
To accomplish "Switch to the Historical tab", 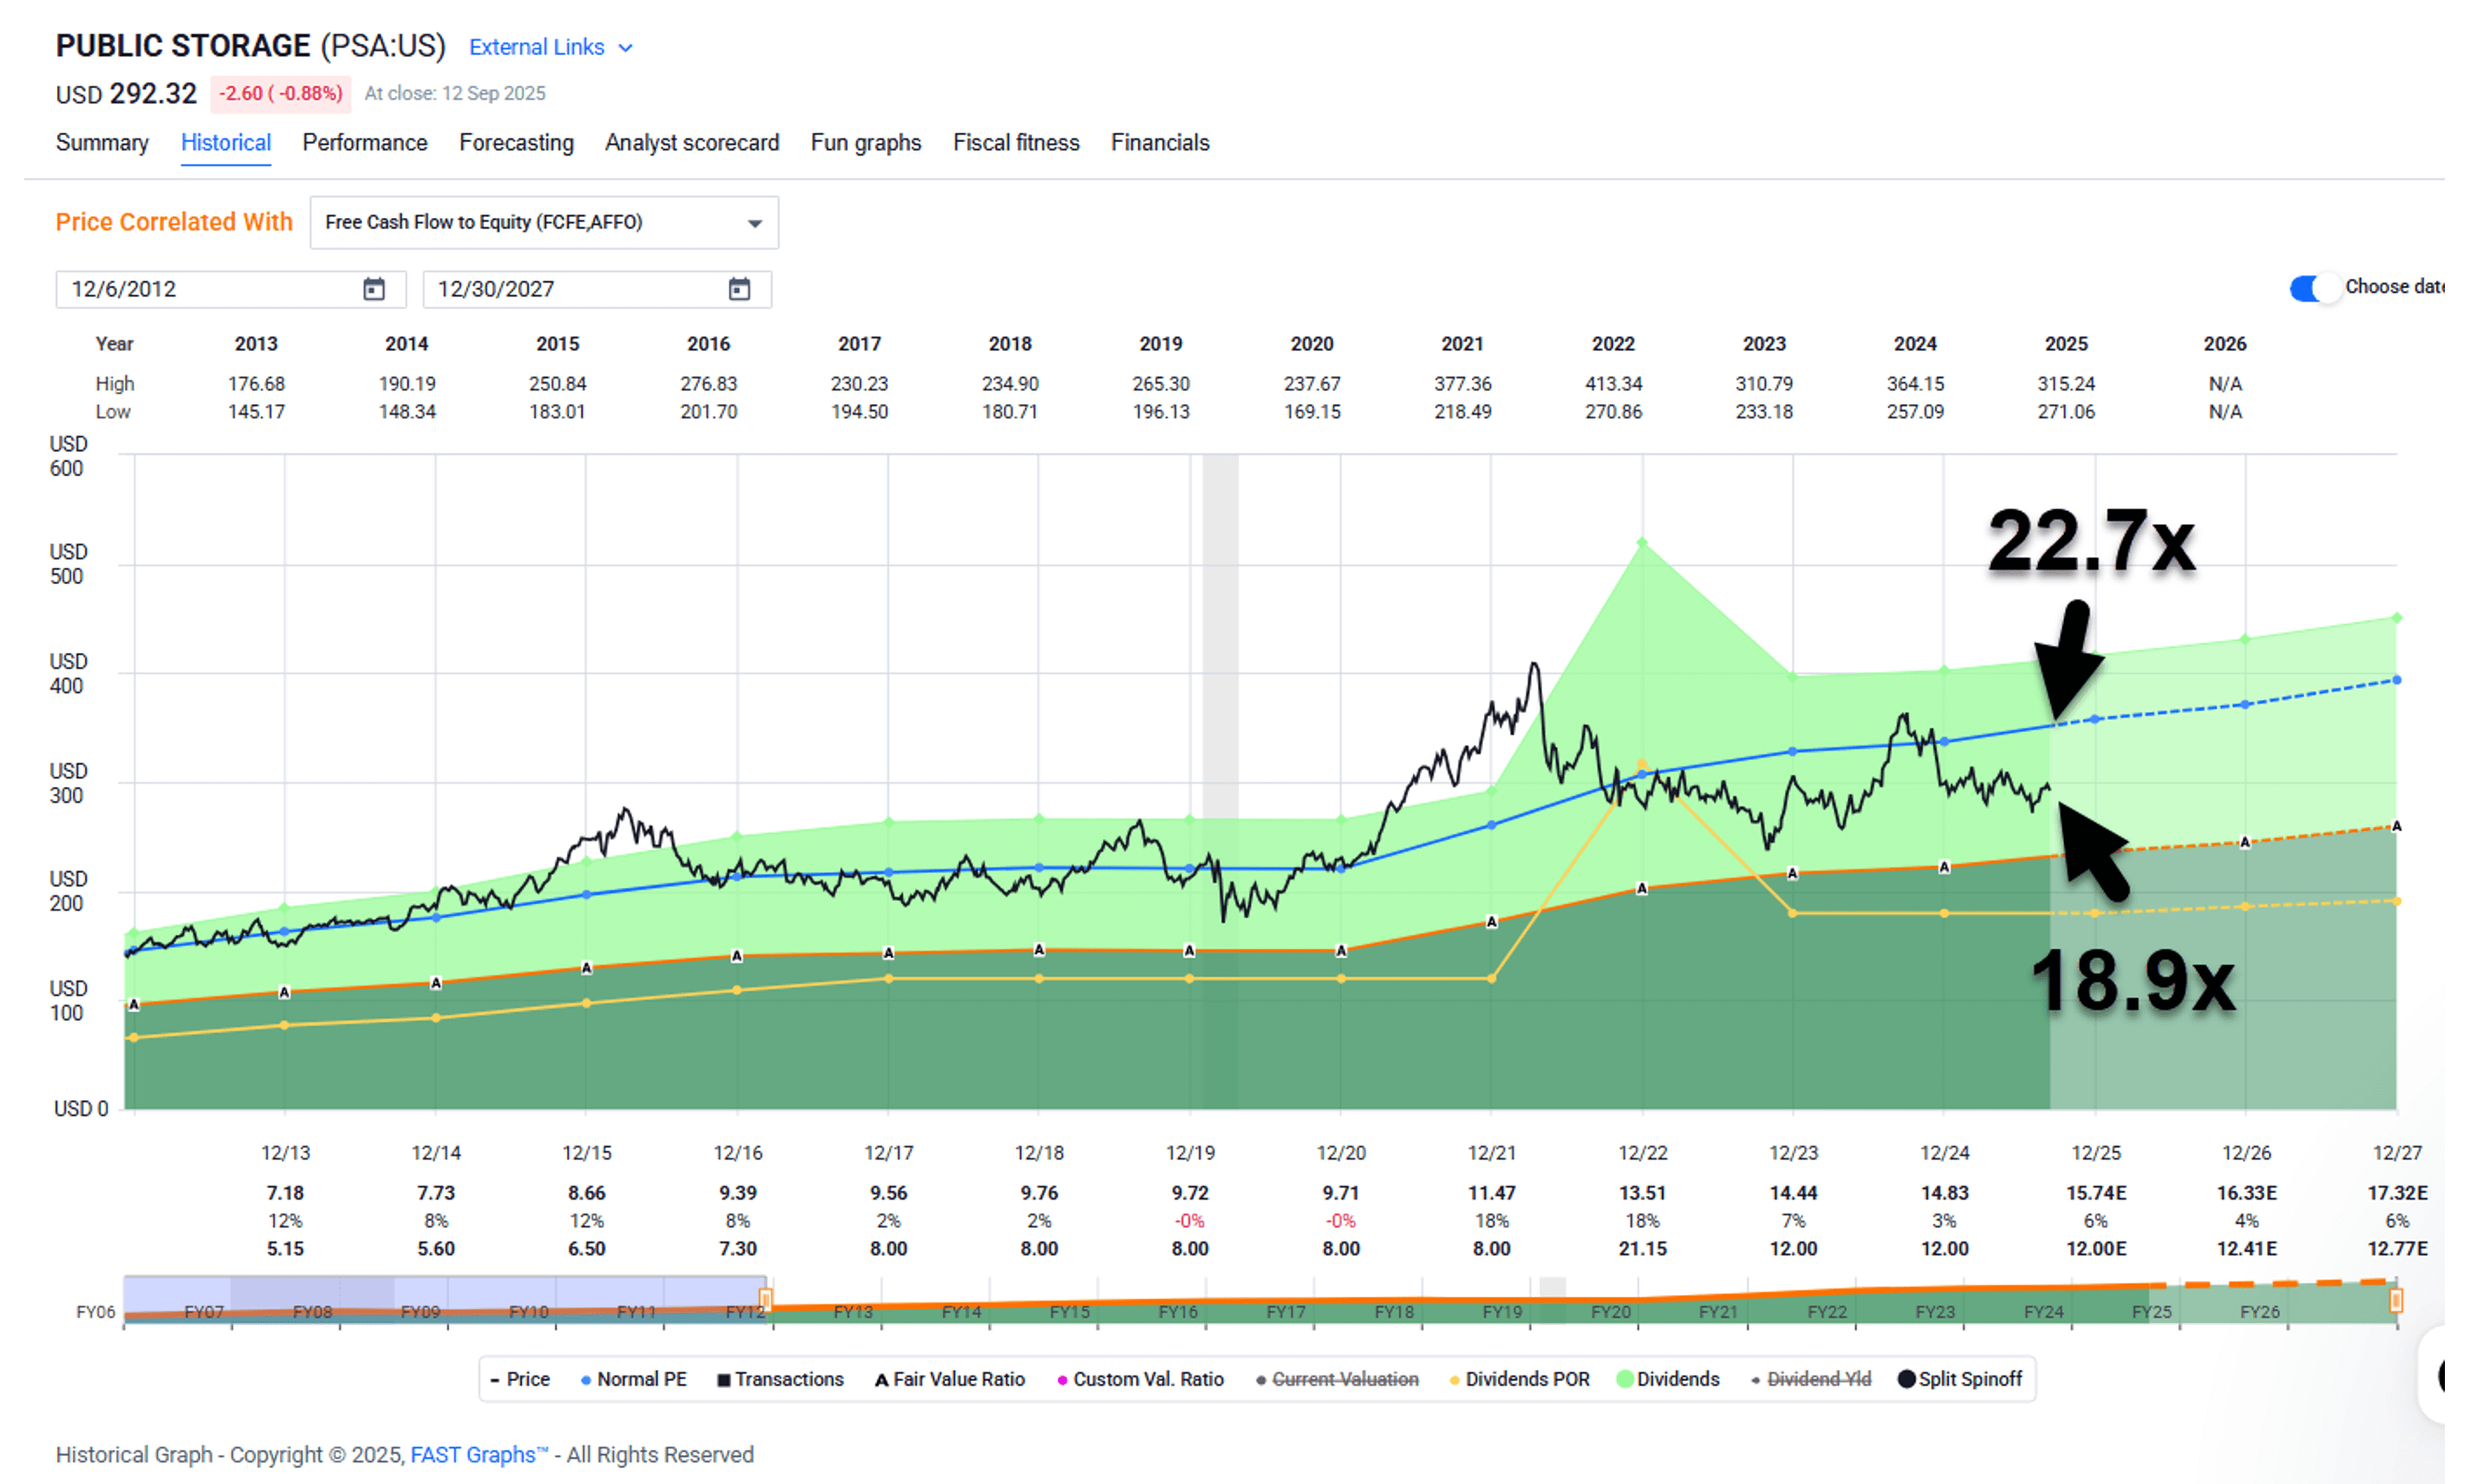I will [226, 143].
